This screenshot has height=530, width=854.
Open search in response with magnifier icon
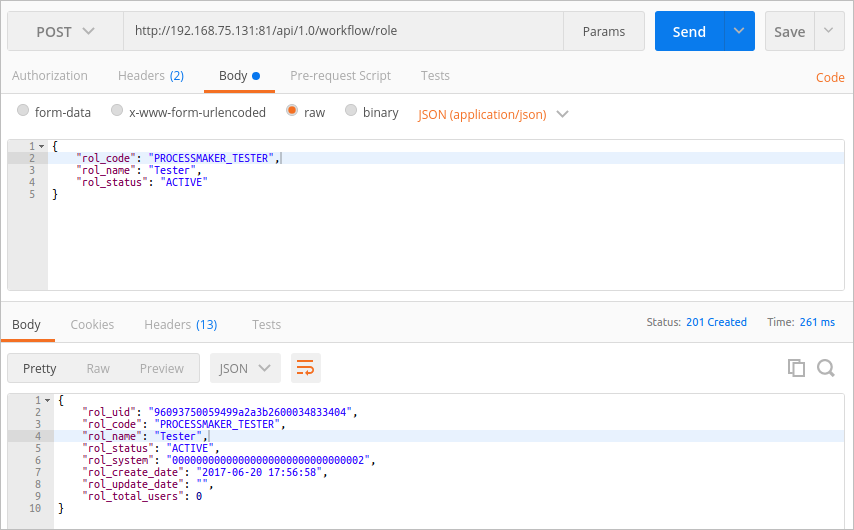pos(826,368)
